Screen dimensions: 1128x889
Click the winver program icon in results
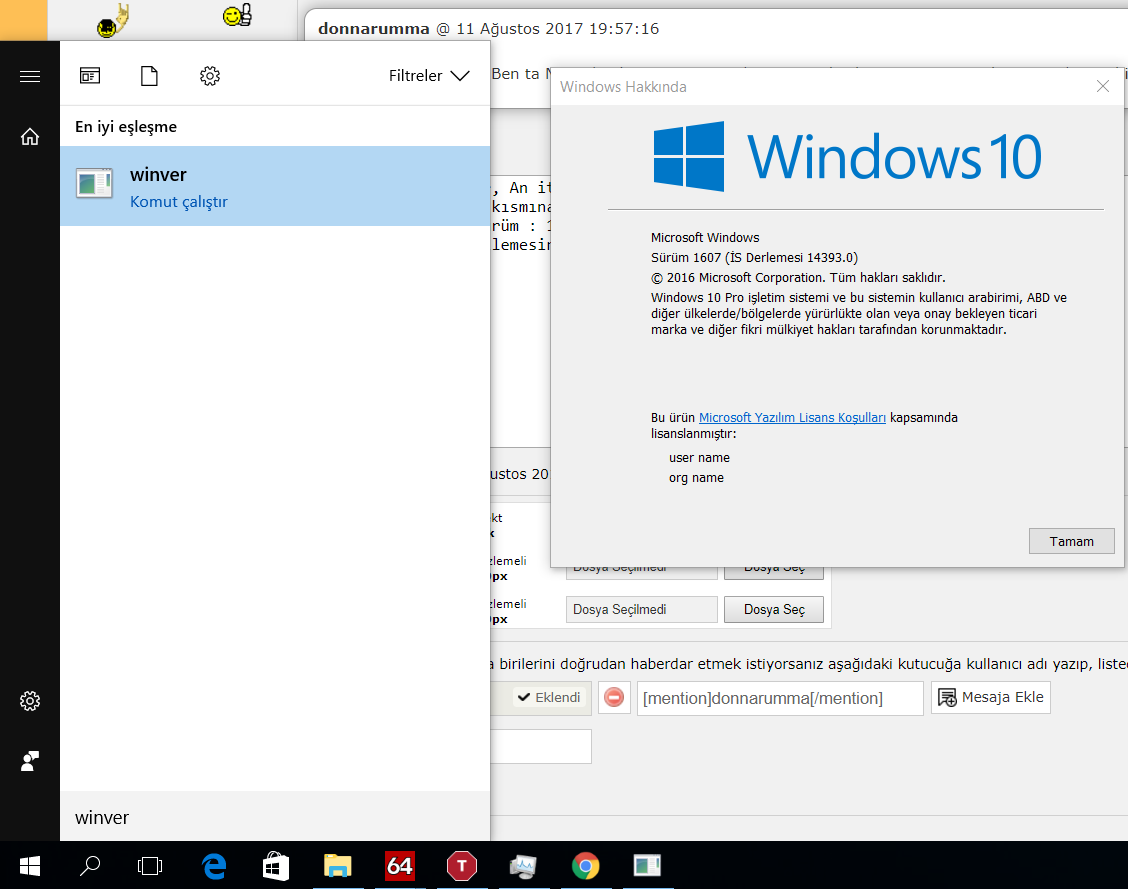[x=94, y=183]
